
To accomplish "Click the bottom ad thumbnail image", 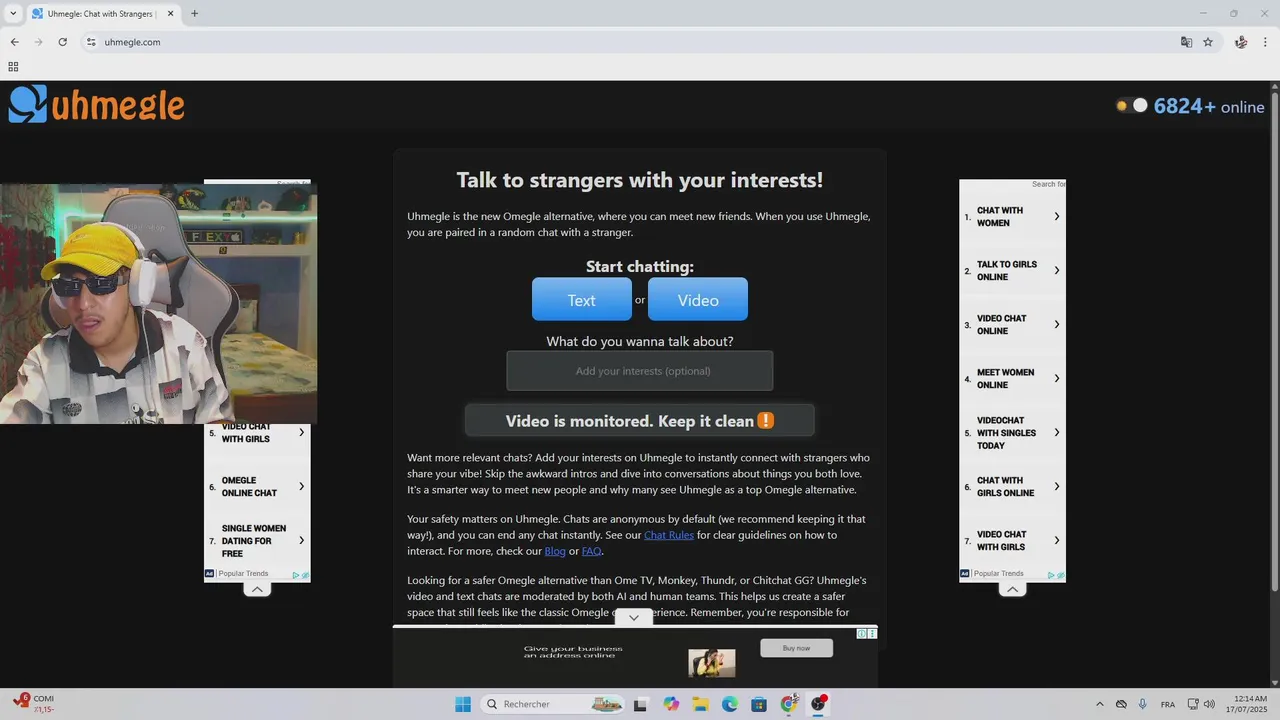I will point(712,662).
